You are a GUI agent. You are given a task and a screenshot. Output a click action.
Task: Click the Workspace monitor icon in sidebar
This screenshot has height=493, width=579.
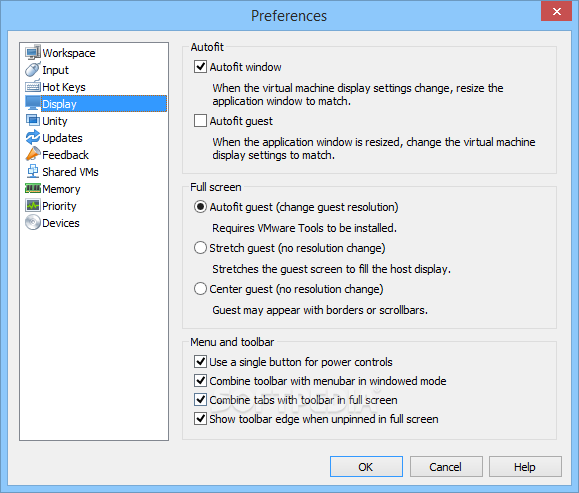coord(33,53)
